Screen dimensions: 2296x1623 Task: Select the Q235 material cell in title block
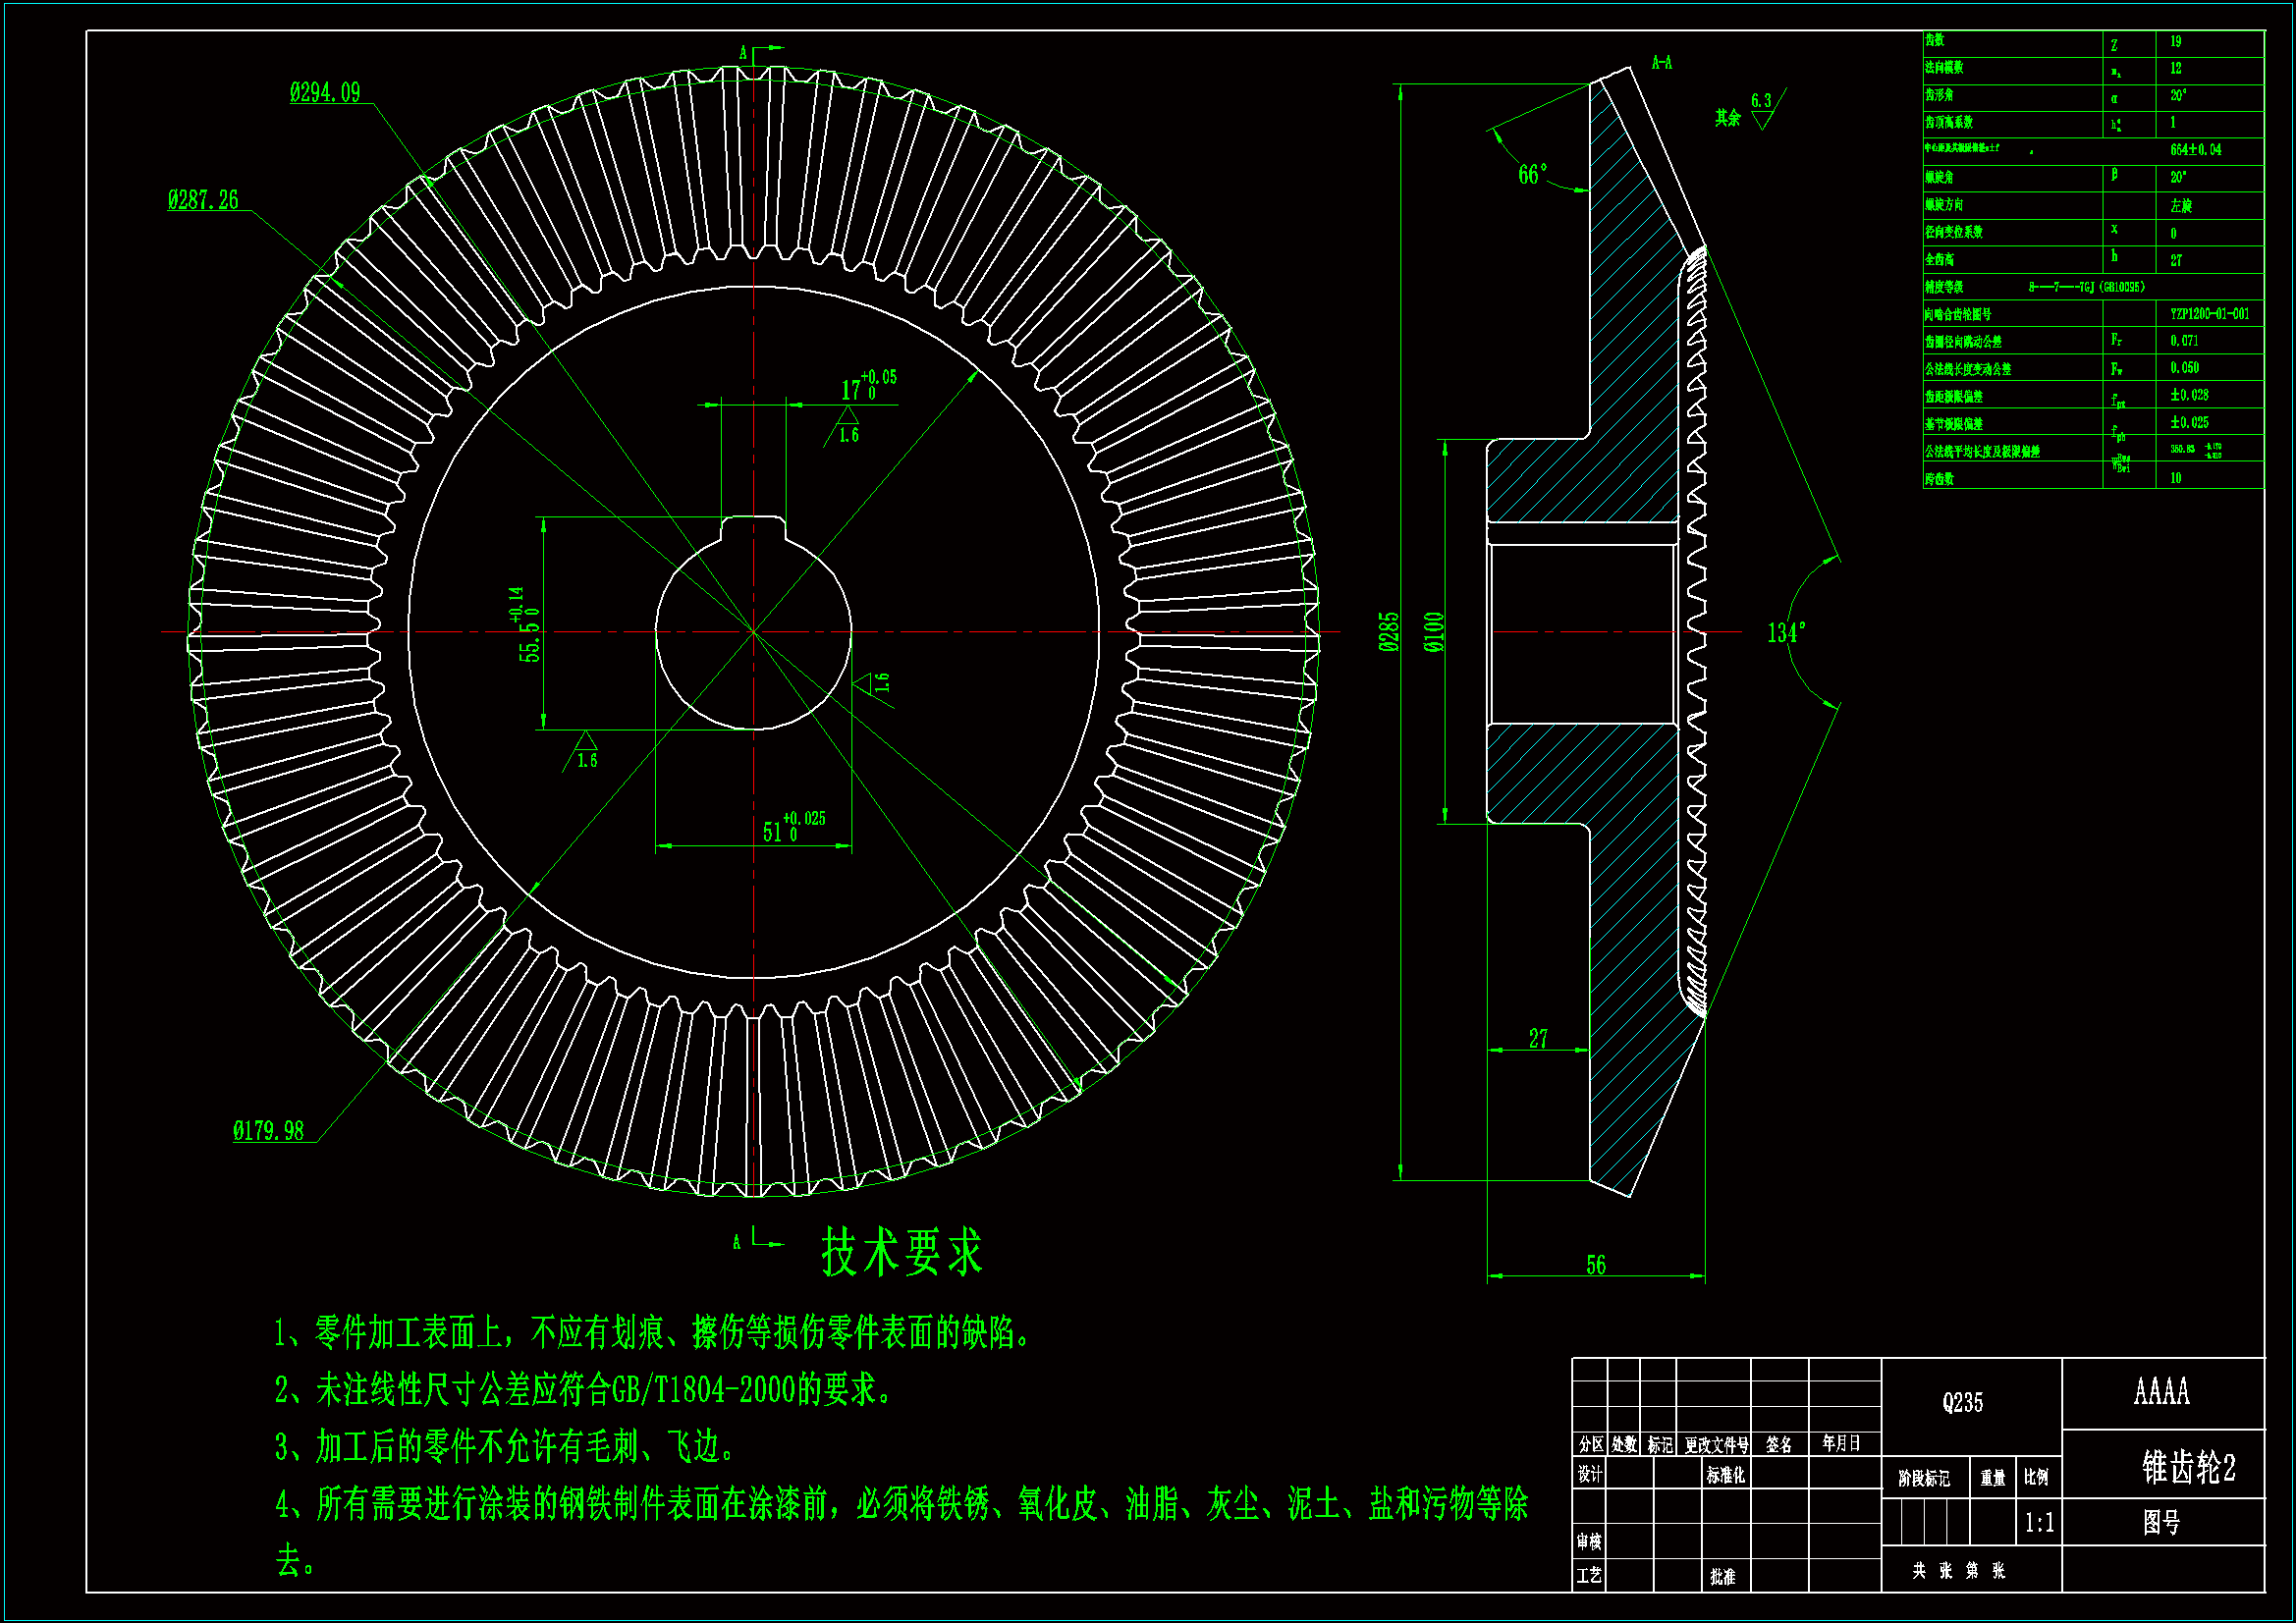pyautogui.click(x=1962, y=1402)
